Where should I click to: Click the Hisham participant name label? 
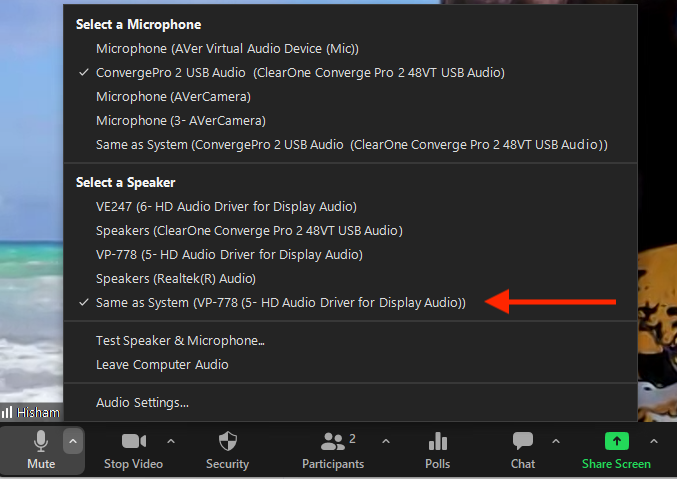click(x=38, y=413)
